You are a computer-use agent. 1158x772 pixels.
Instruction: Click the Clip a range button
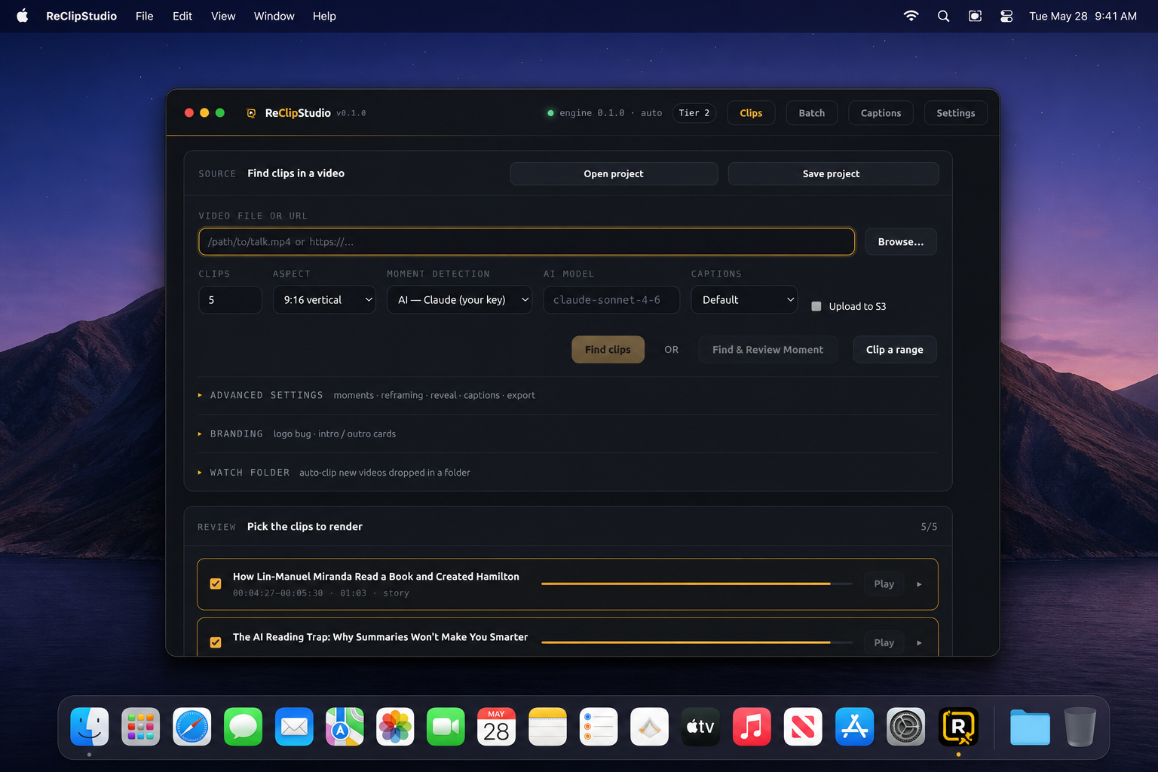pyautogui.click(x=894, y=349)
